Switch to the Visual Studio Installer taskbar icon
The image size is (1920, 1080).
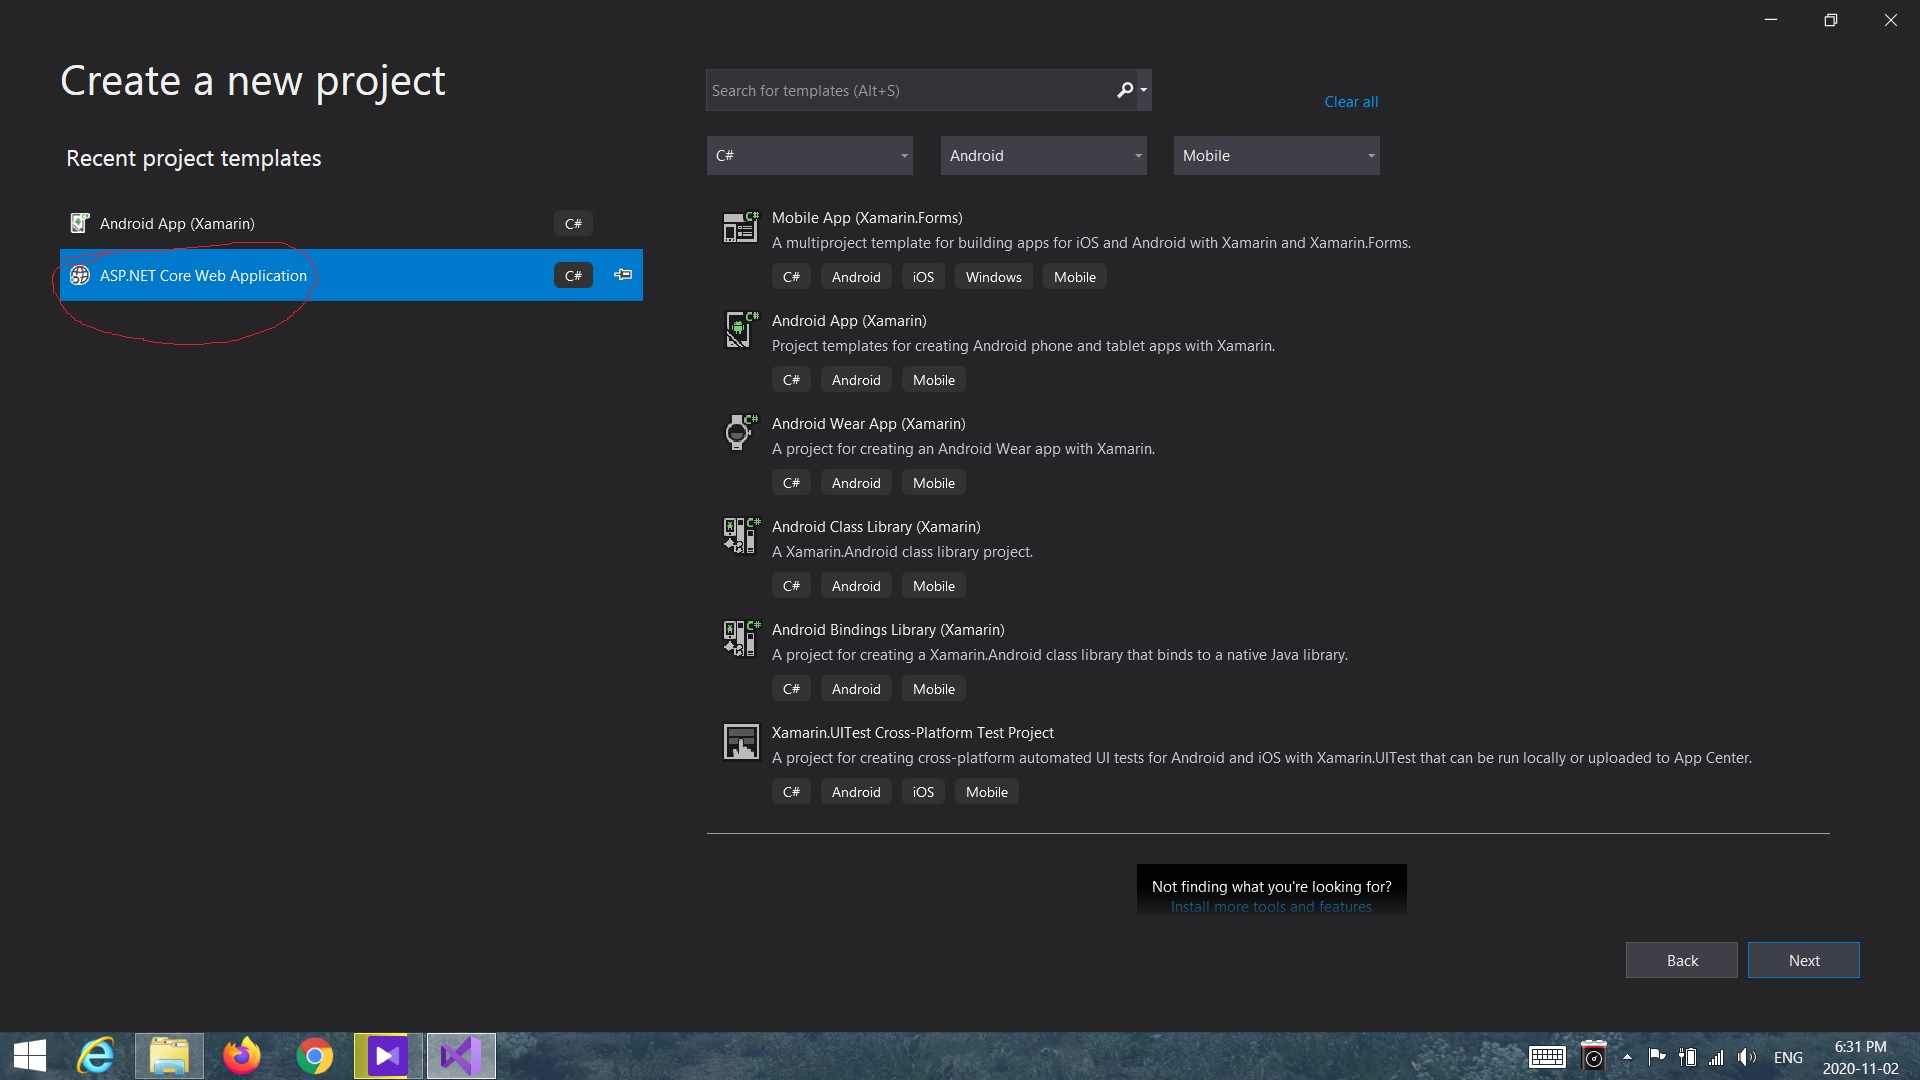pyautogui.click(x=387, y=1056)
